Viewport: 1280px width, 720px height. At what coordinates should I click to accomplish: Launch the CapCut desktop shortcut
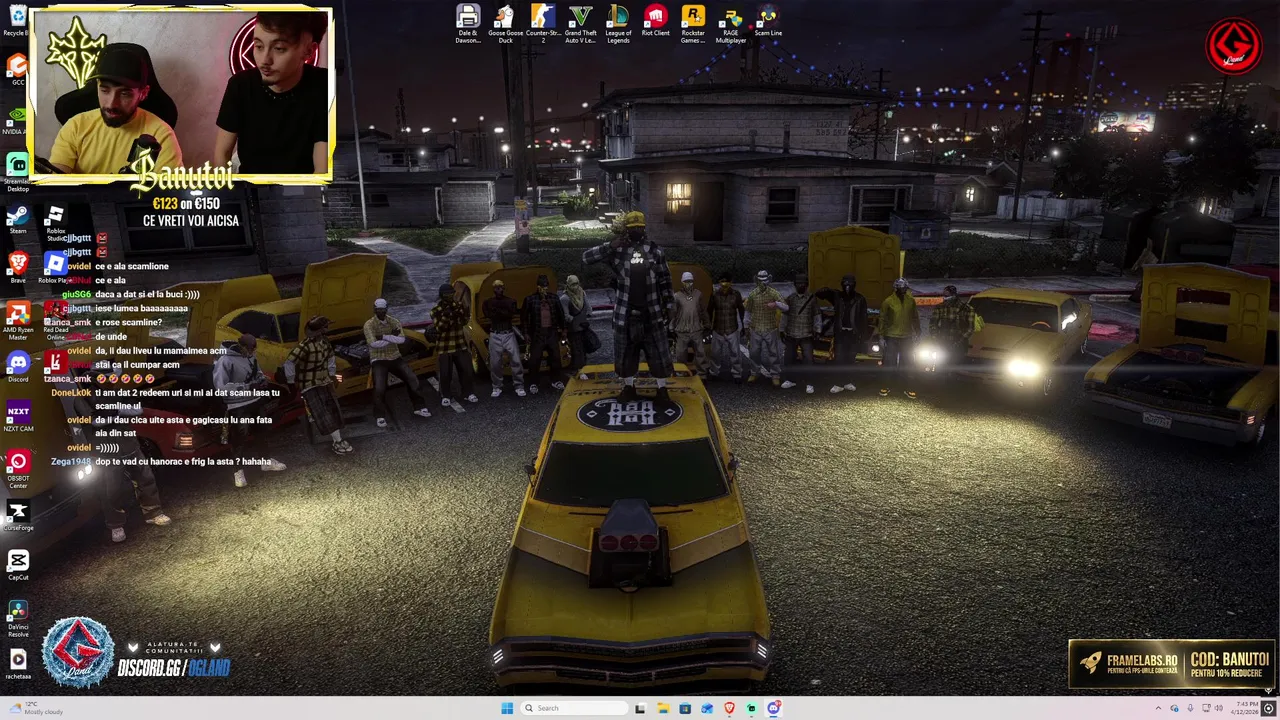[17, 564]
